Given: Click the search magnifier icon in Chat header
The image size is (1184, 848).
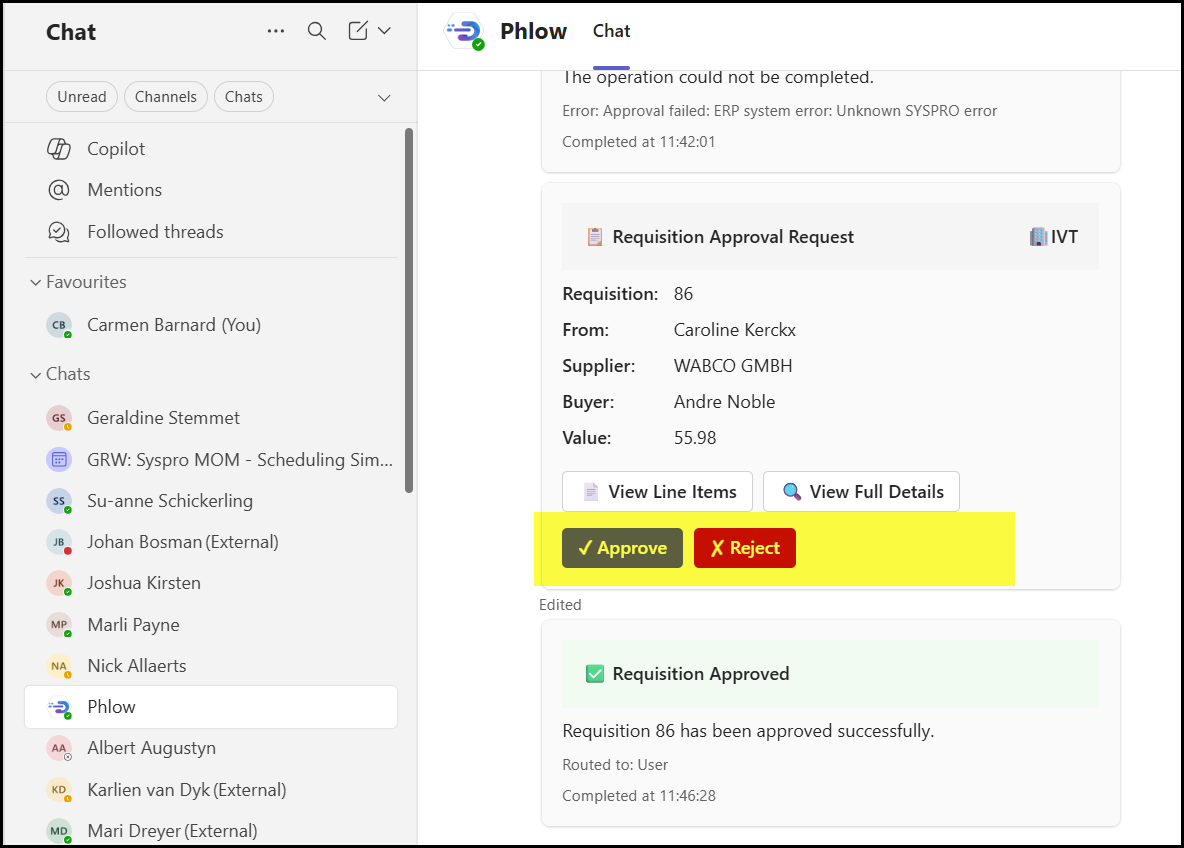Looking at the screenshot, I should click(317, 31).
